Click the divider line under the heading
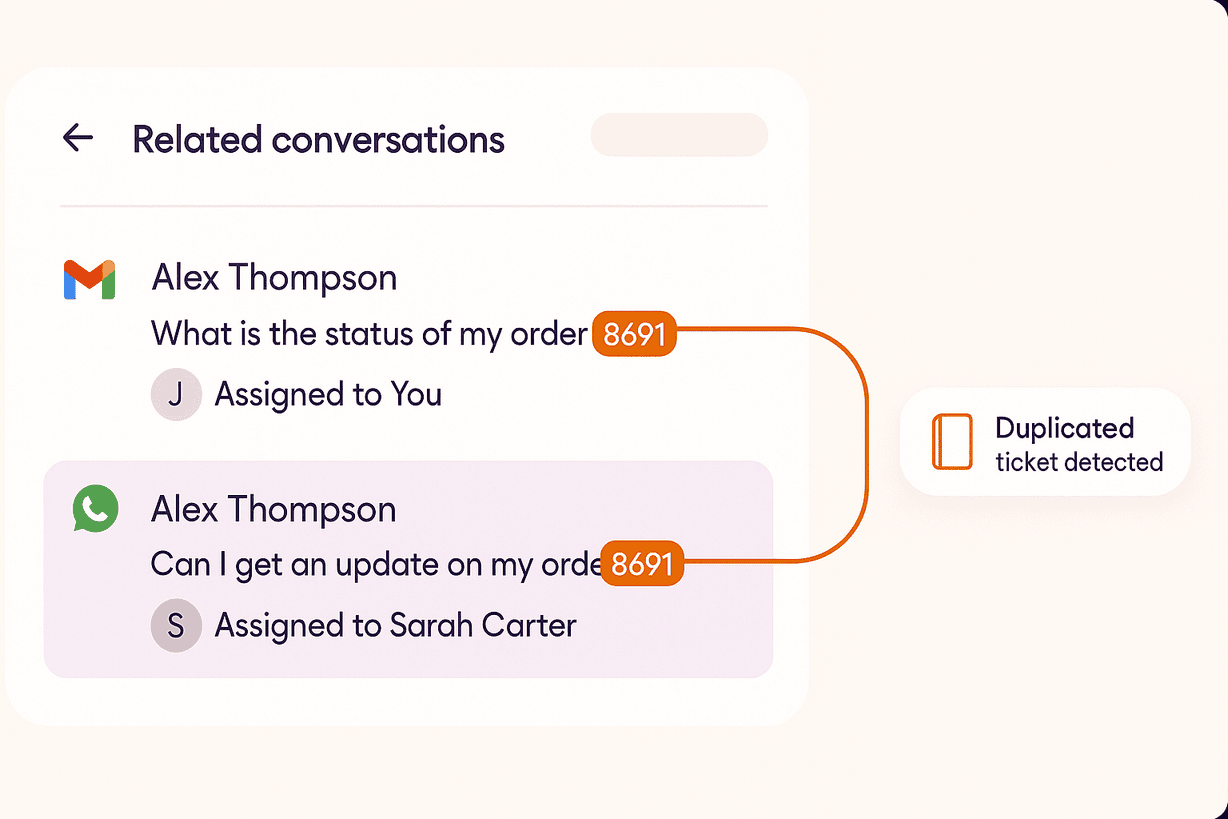The width and height of the screenshot is (1228, 819). point(413,206)
